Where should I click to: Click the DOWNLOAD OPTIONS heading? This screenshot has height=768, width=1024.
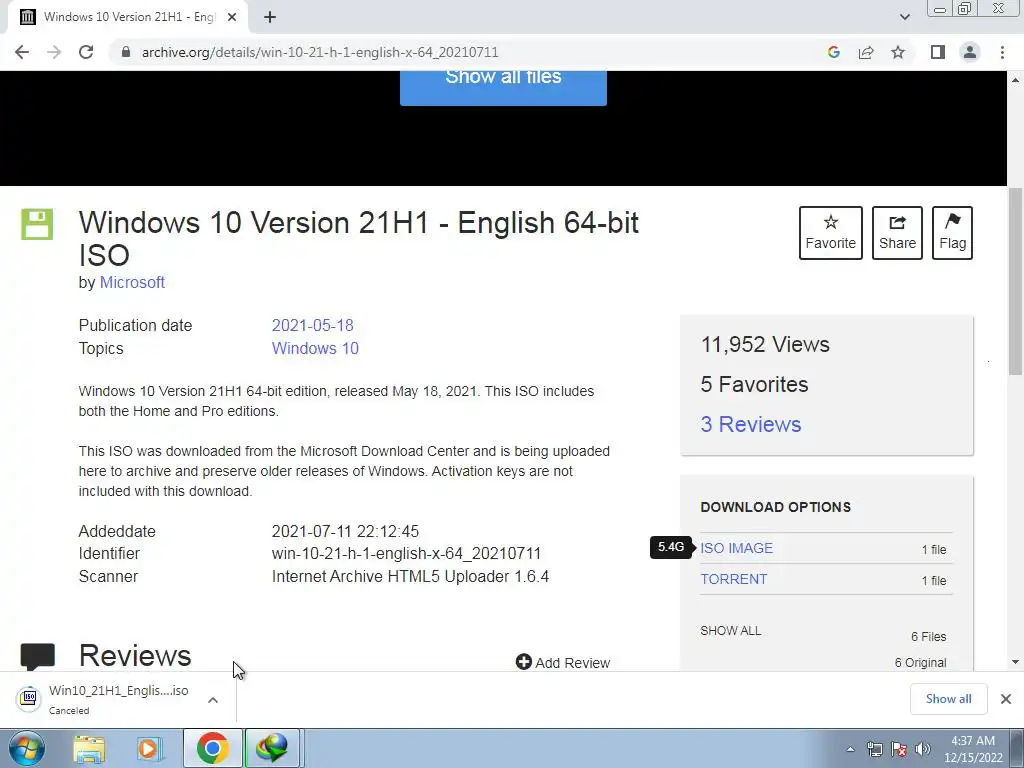775,507
